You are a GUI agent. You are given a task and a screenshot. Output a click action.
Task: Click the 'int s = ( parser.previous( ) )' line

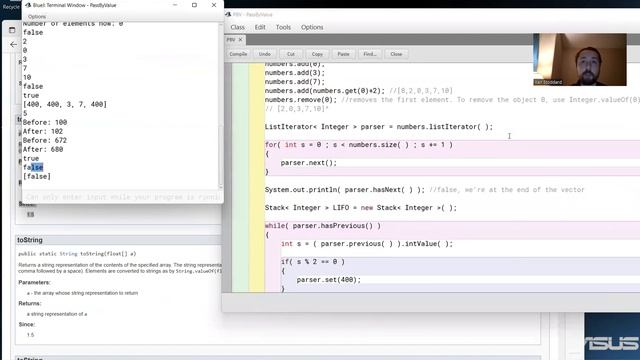[x=367, y=244]
